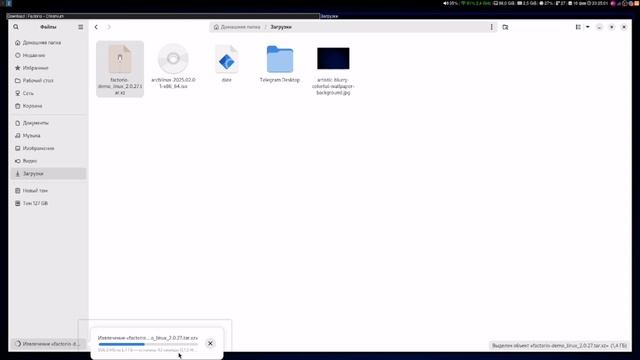Viewport: 640px width, 360px height.
Task: Go forward with the right arrow button
Action: [x=109, y=27]
